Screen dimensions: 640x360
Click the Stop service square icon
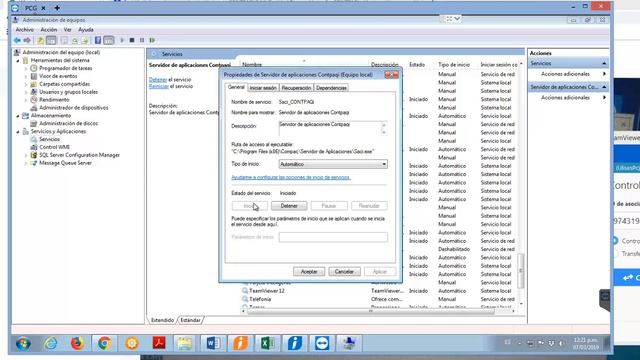[x=132, y=40]
